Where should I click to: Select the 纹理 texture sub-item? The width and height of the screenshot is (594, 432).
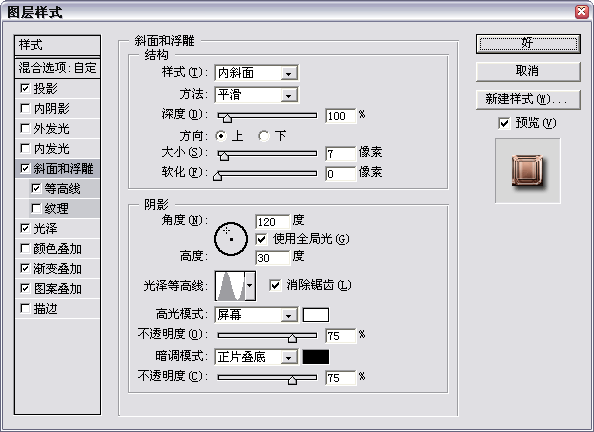56,208
